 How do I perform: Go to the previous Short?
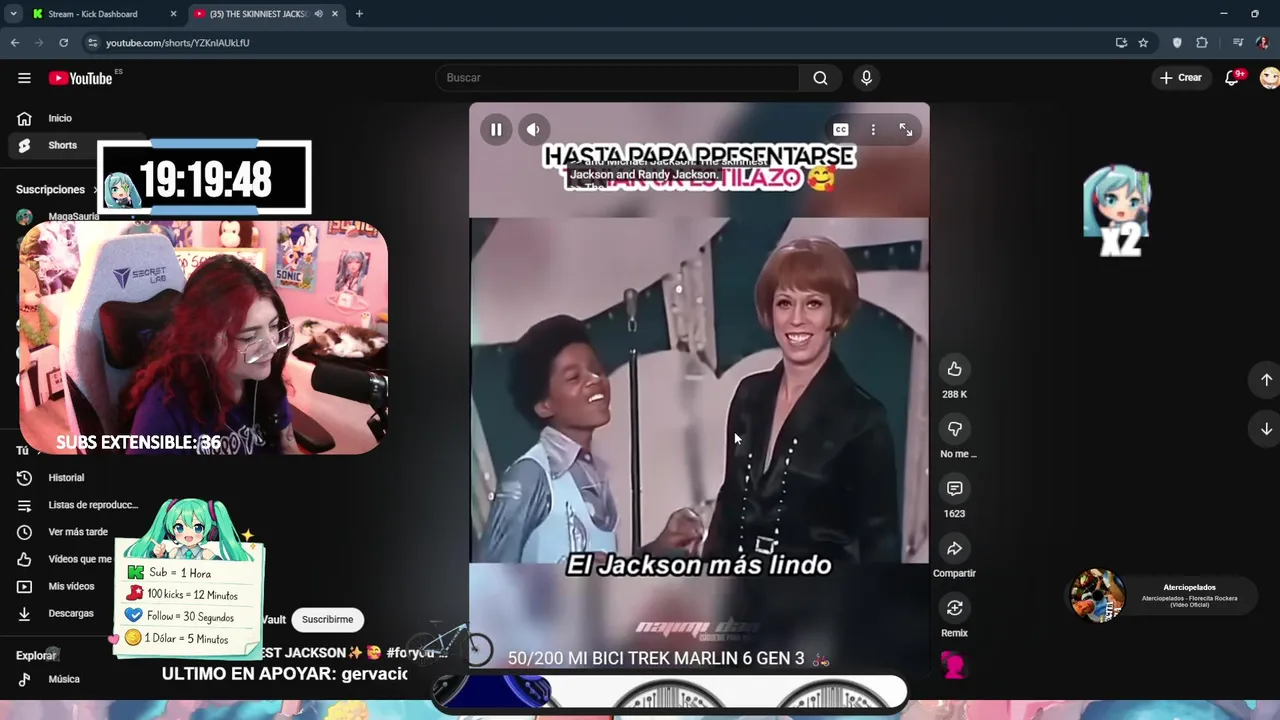coord(1266,380)
